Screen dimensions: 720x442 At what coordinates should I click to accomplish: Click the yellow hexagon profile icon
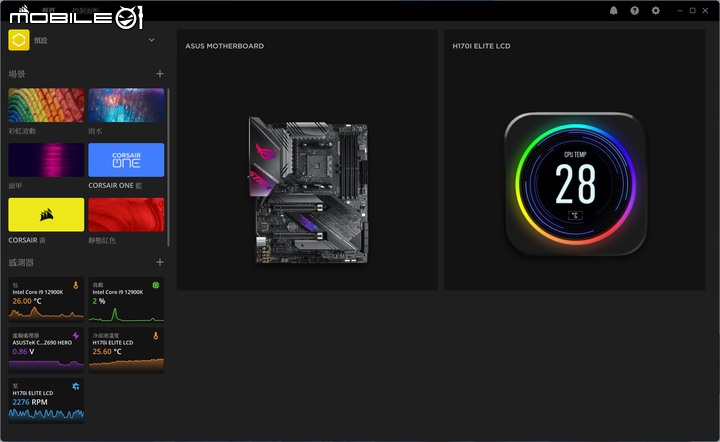tap(19, 40)
